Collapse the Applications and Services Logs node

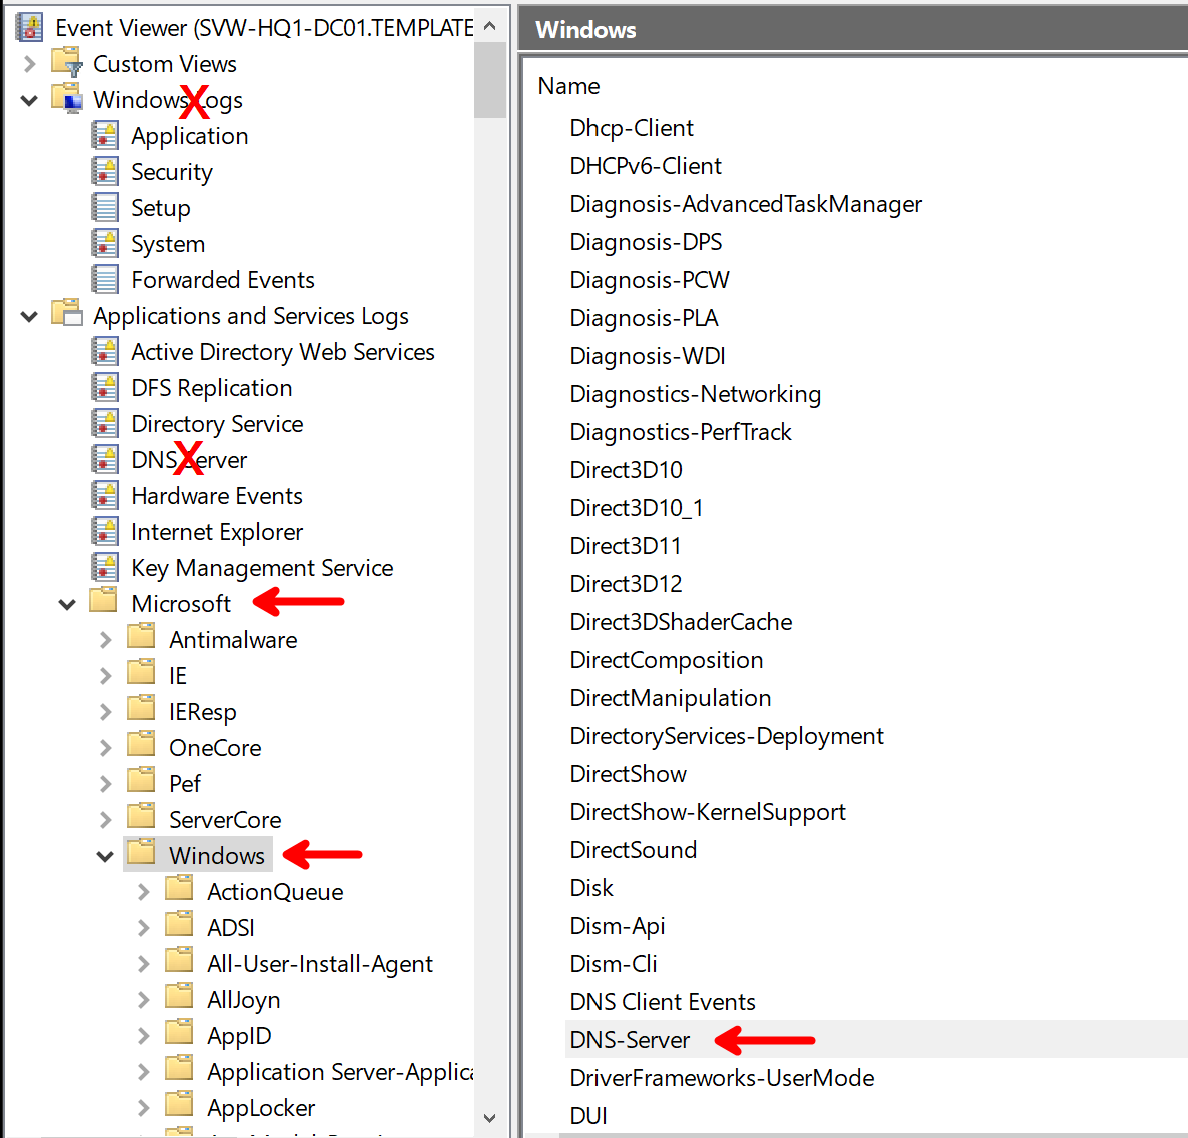pyautogui.click(x=29, y=316)
